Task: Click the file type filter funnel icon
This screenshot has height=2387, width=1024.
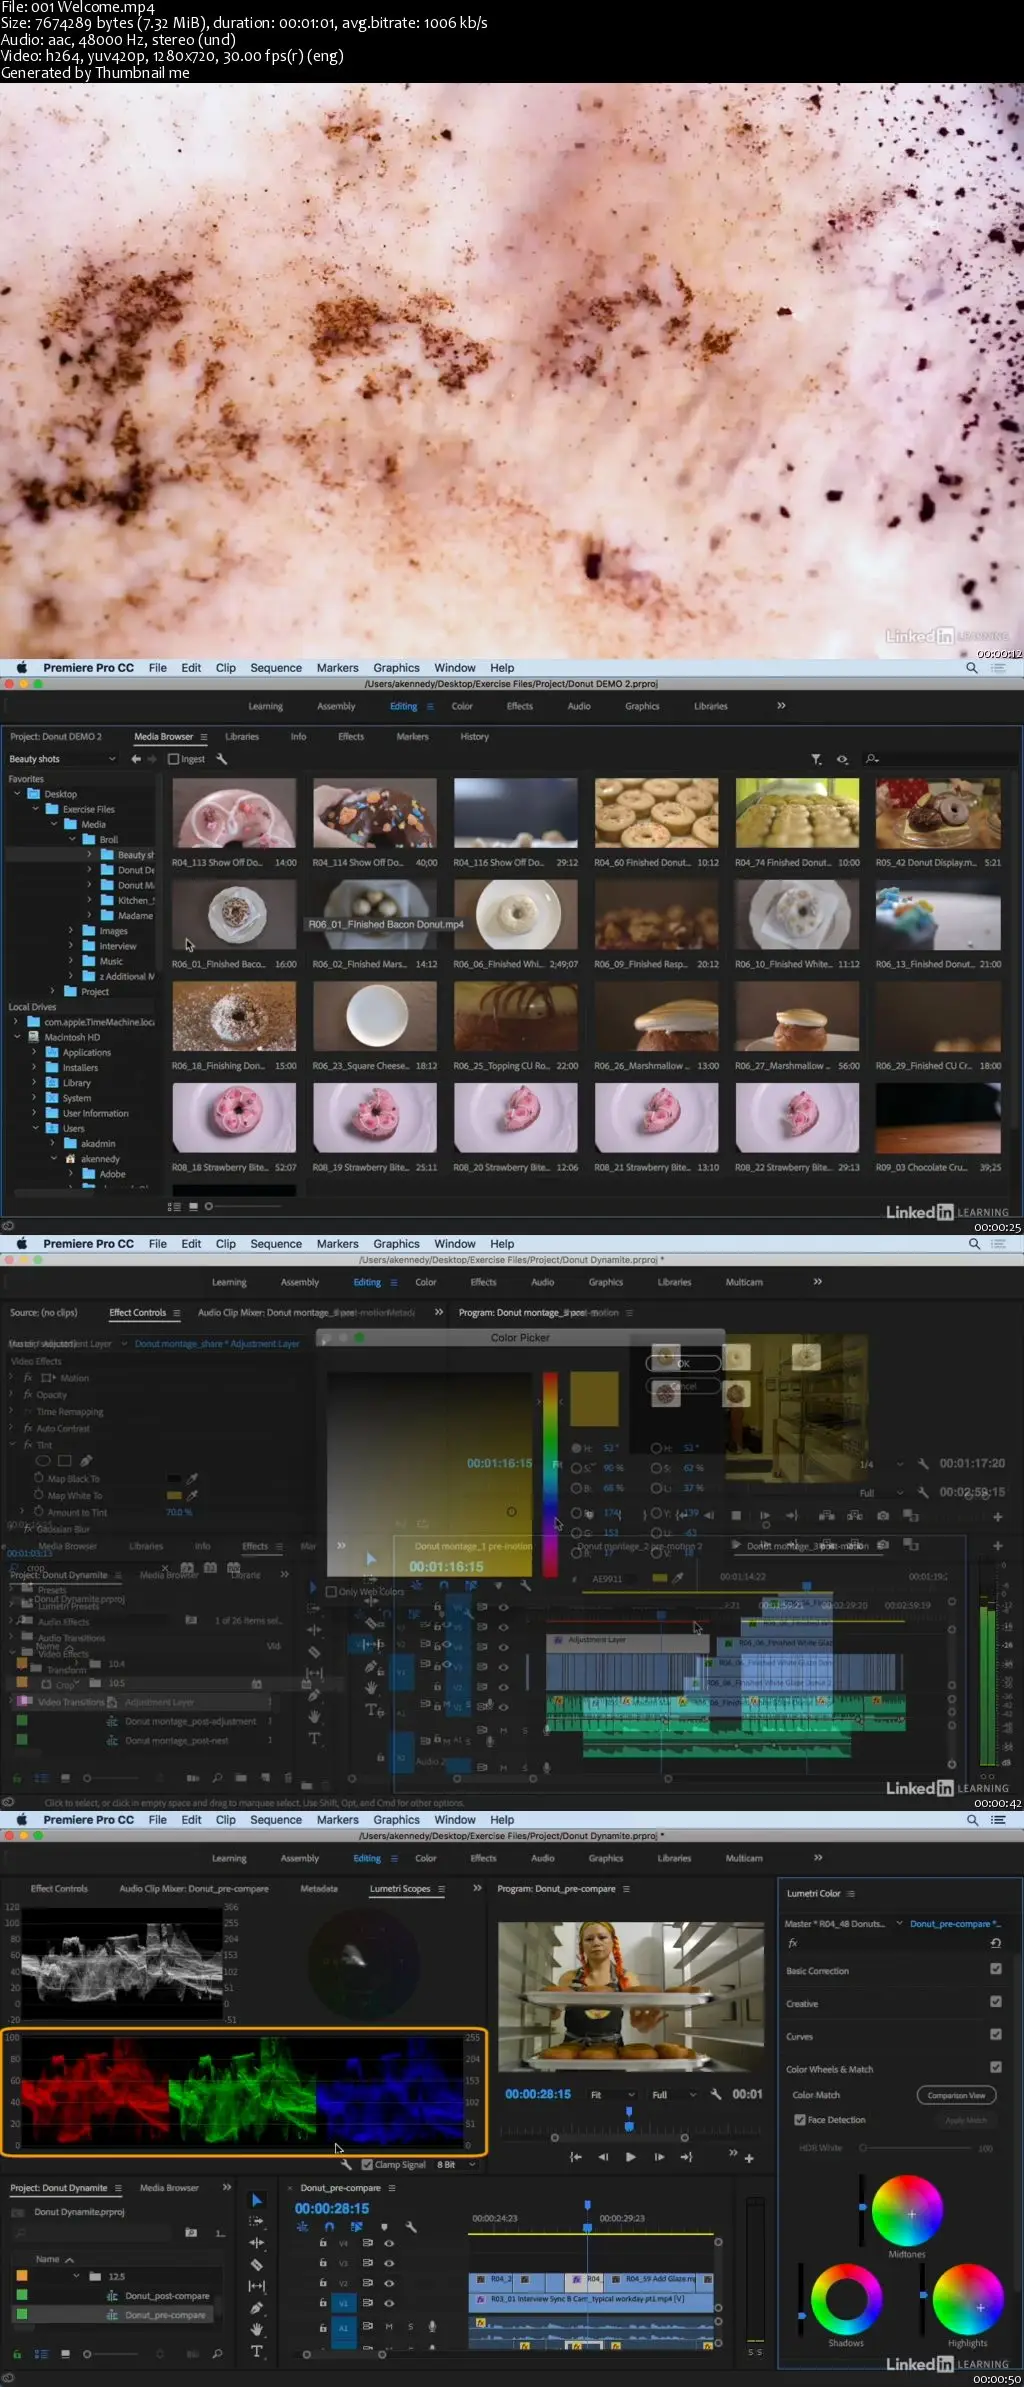Action: point(816,760)
